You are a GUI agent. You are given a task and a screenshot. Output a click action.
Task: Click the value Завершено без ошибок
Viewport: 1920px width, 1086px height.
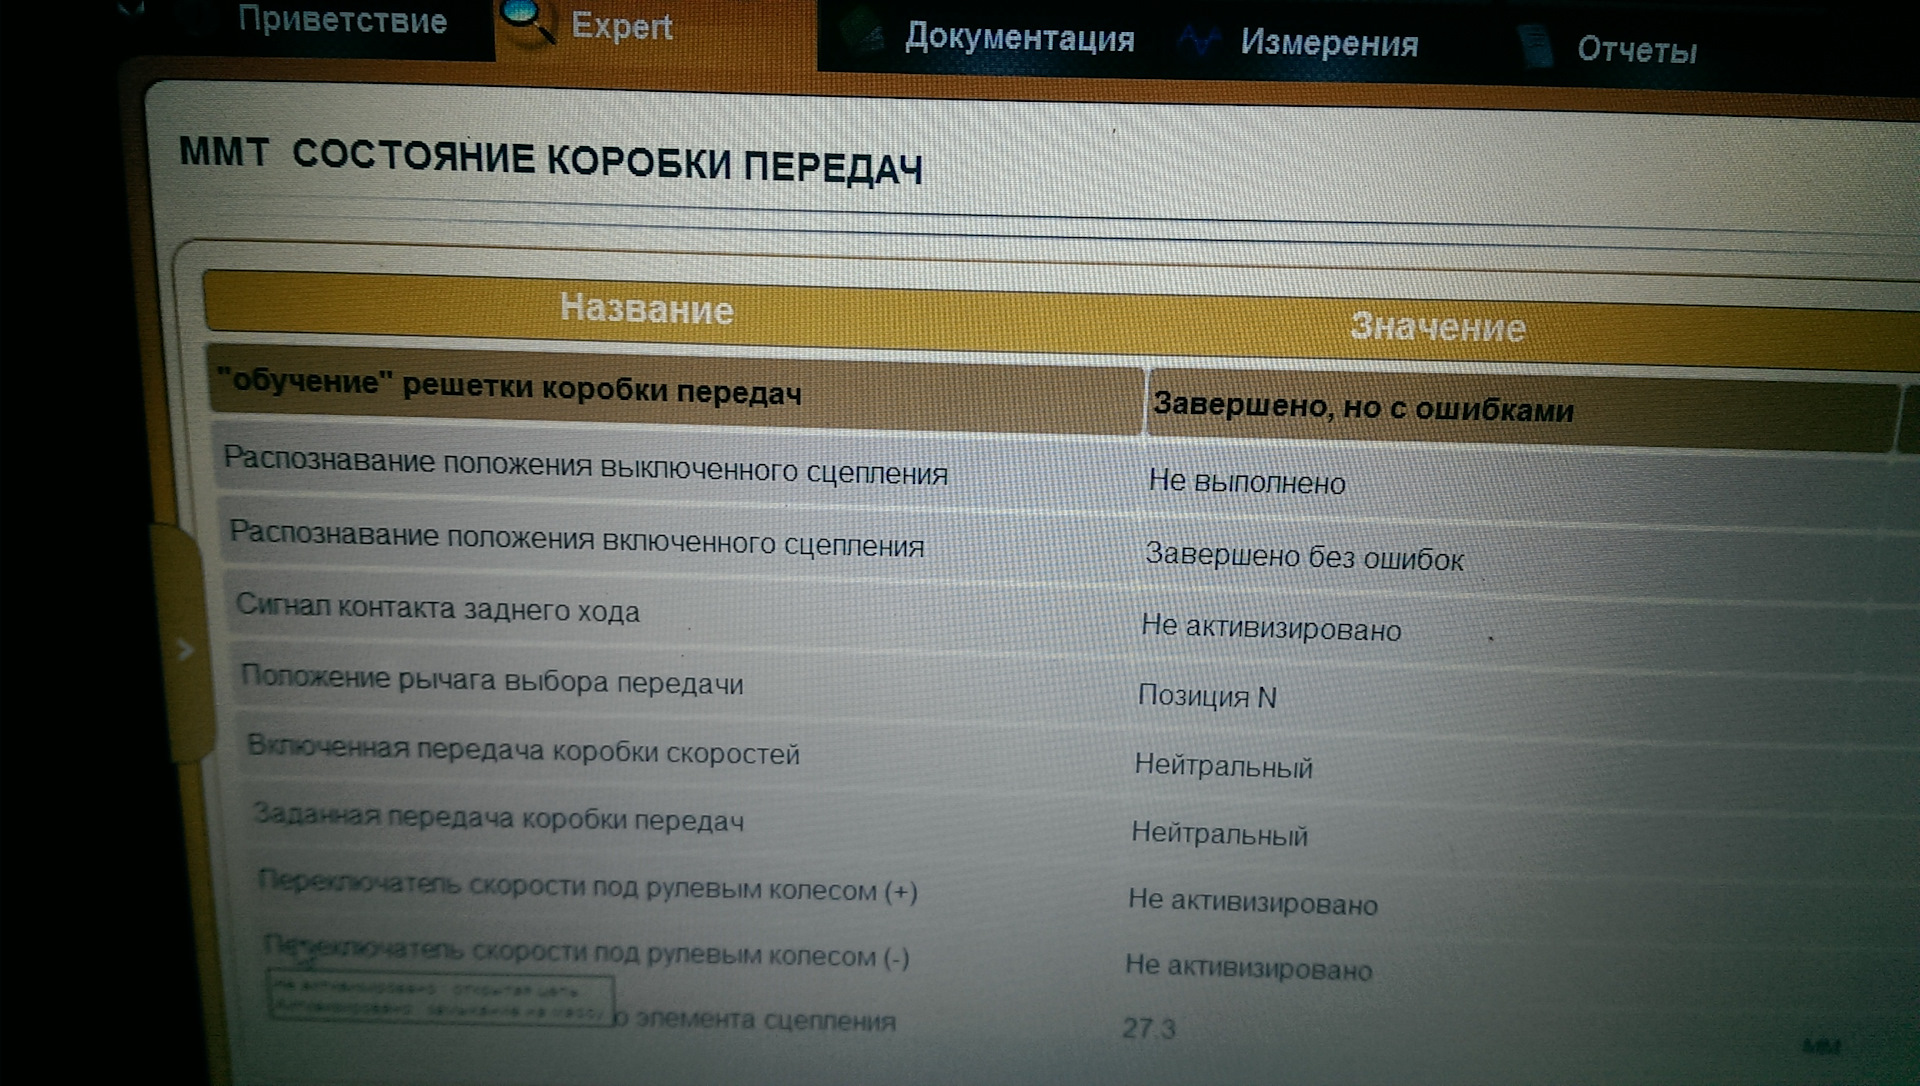[x=1304, y=556]
